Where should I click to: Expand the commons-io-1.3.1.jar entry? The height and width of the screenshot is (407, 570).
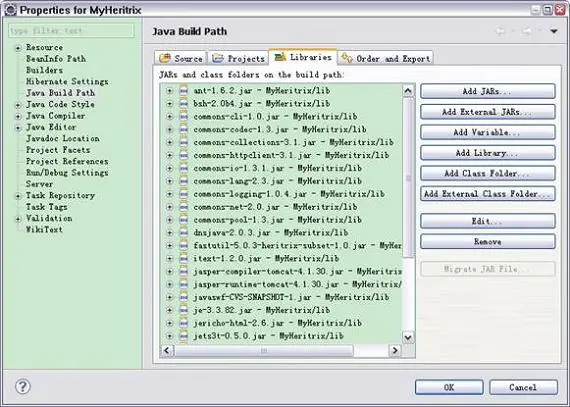click(x=169, y=168)
